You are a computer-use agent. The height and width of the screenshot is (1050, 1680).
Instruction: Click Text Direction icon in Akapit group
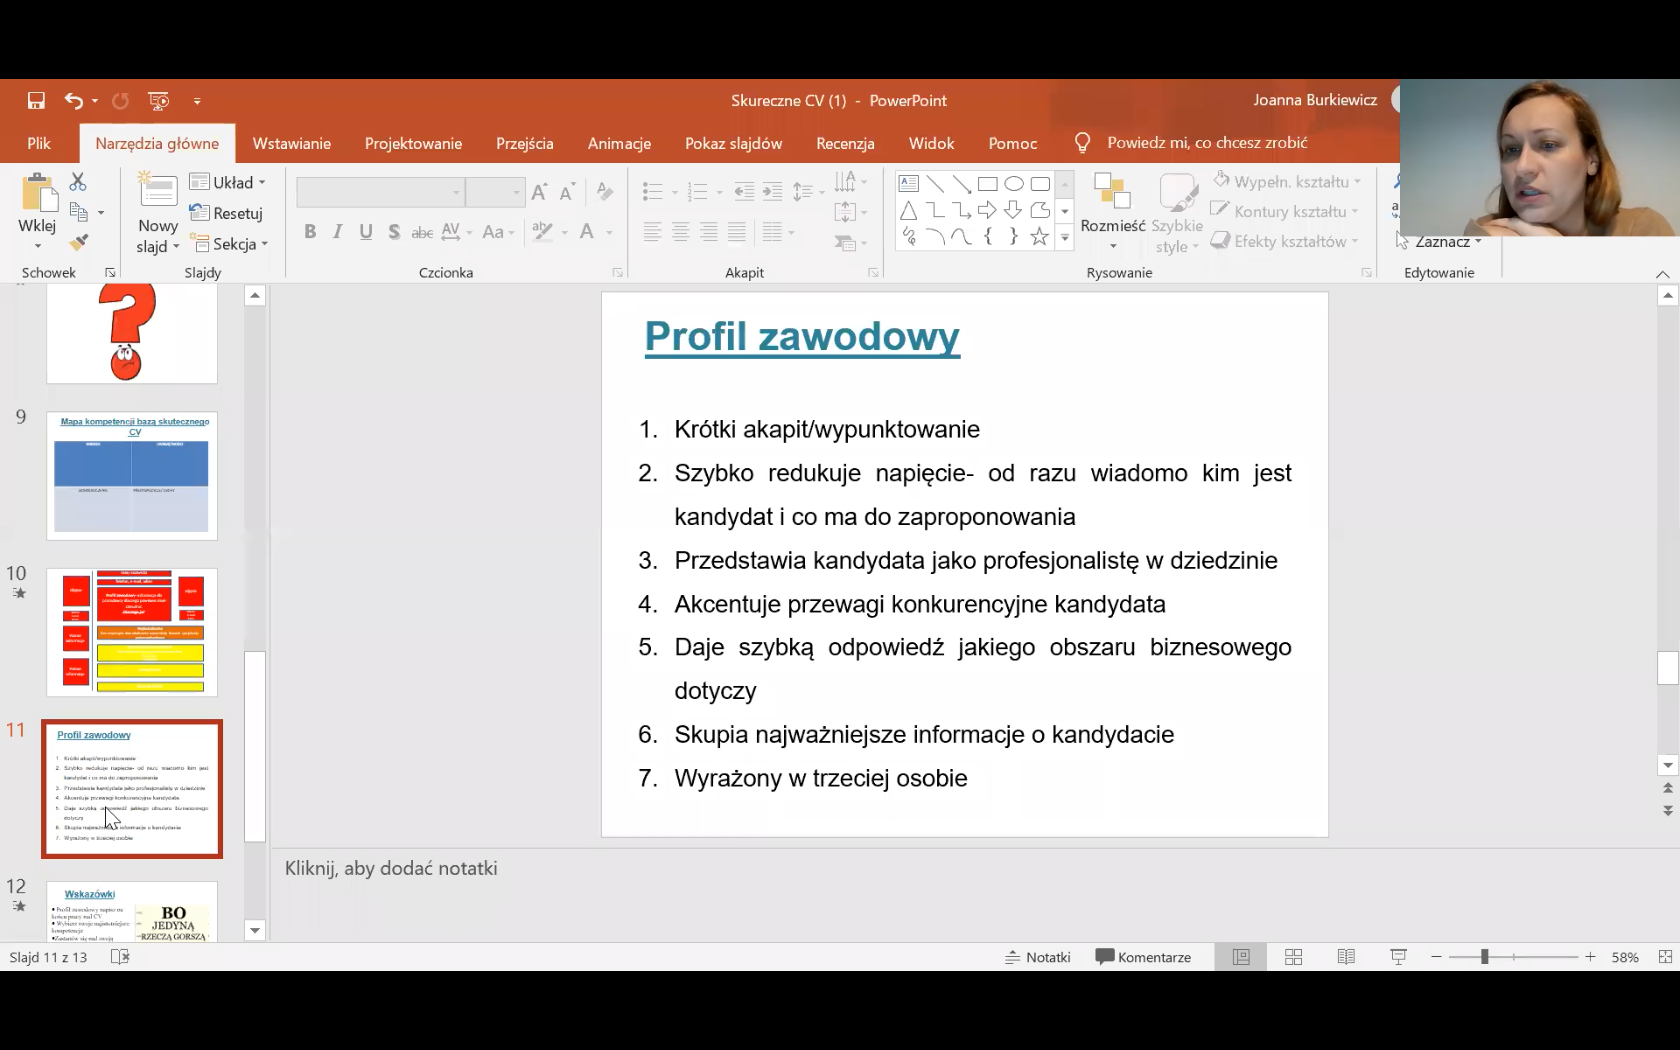click(845, 181)
